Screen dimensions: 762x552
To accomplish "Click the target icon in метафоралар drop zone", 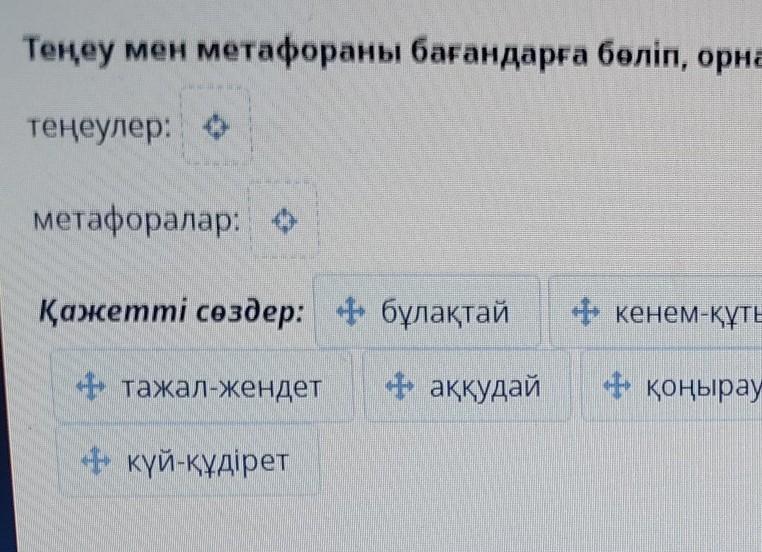I will coord(284,219).
